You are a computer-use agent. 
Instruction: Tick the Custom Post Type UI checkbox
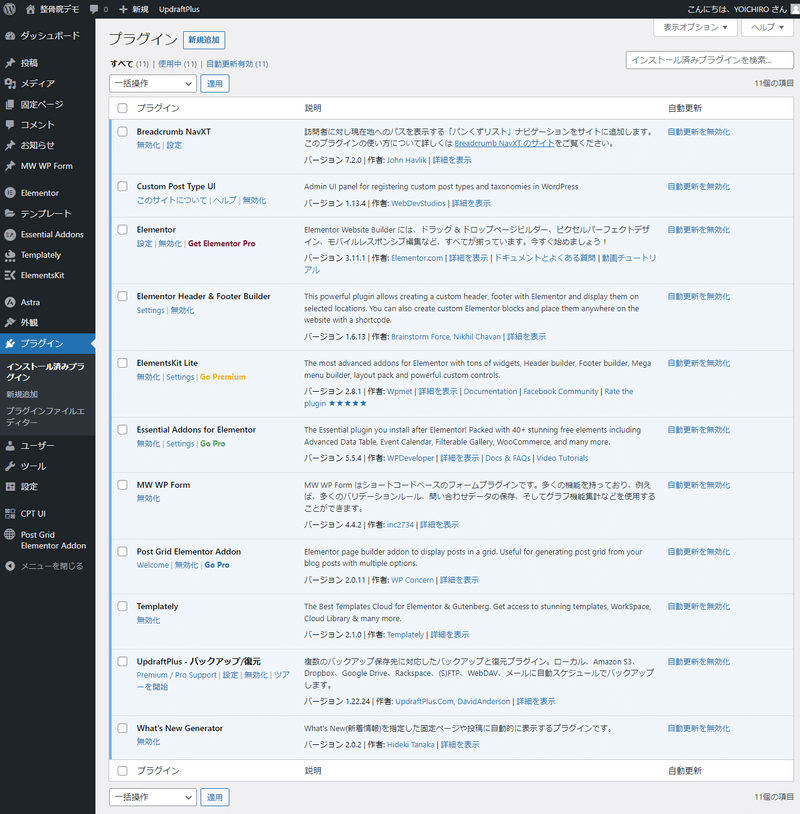tap(123, 186)
